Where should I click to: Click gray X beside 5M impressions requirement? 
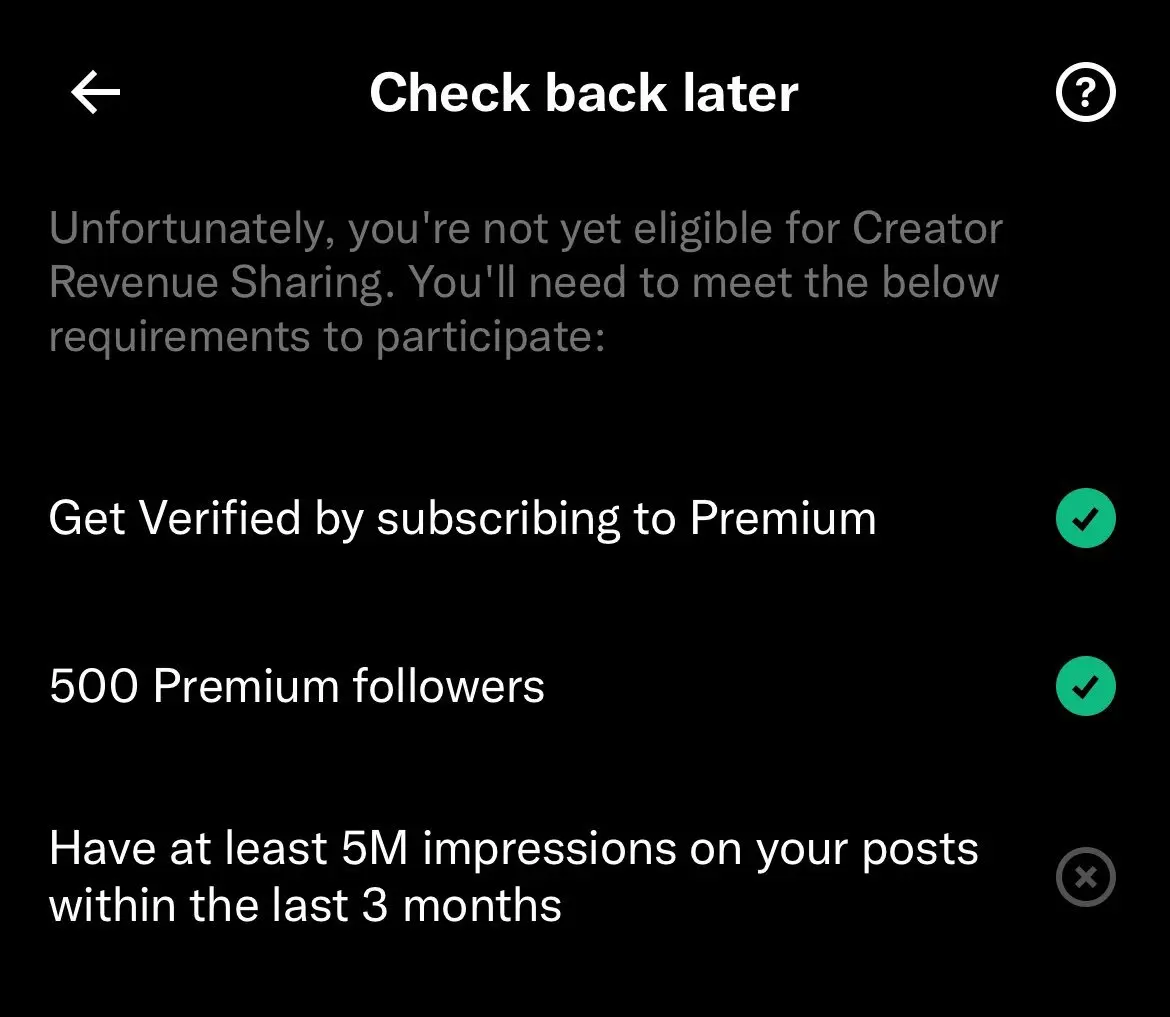point(1085,877)
